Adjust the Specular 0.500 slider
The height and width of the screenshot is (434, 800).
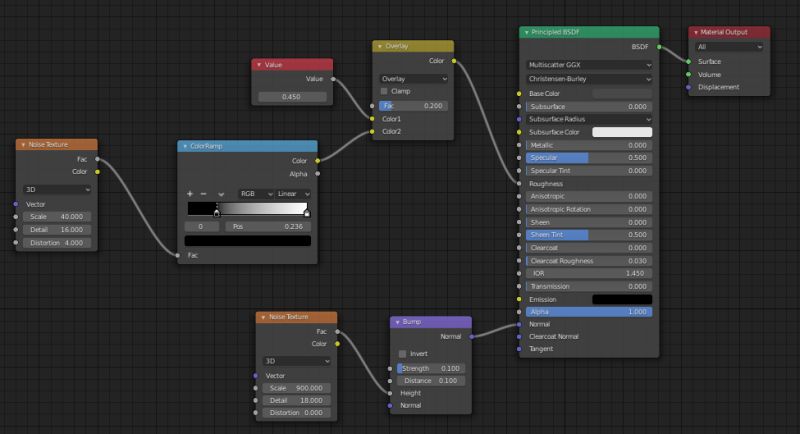(589, 158)
